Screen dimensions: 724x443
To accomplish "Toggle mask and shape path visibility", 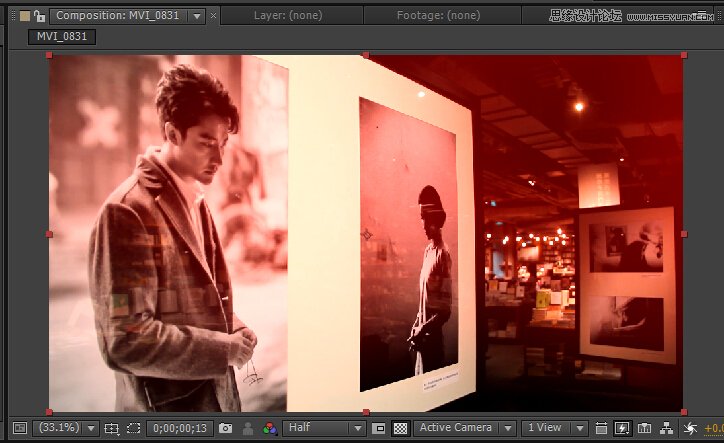I will point(133,428).
